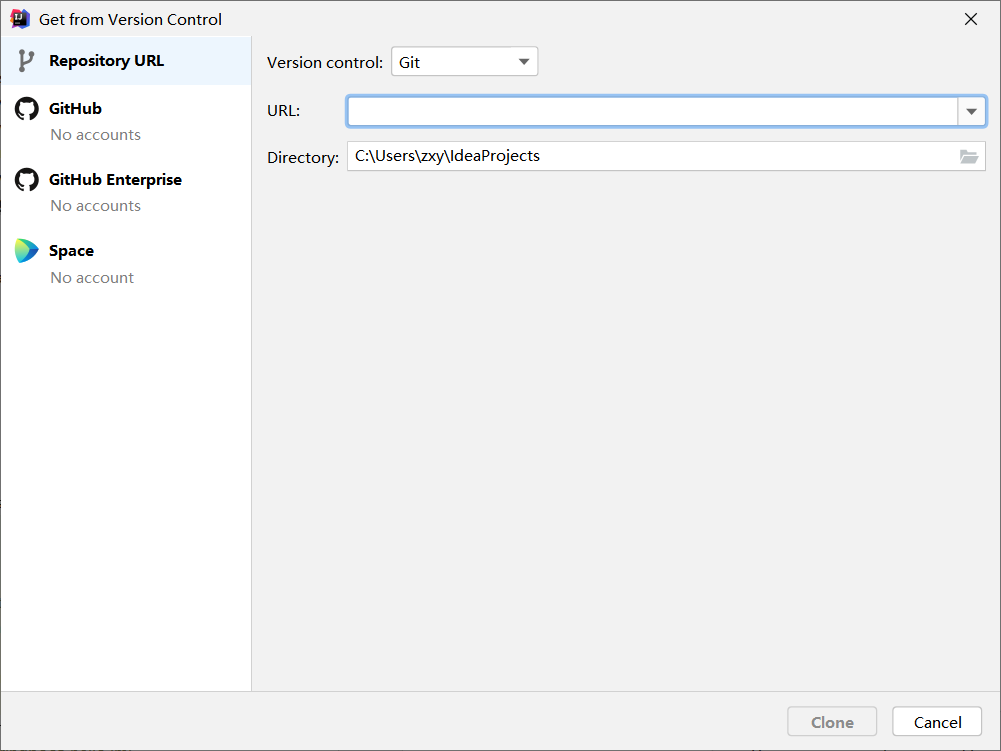Click the IntelliJ IDEA title bar icon
Viewport: 1001px width, 751px height.
(x=20, y=19)
